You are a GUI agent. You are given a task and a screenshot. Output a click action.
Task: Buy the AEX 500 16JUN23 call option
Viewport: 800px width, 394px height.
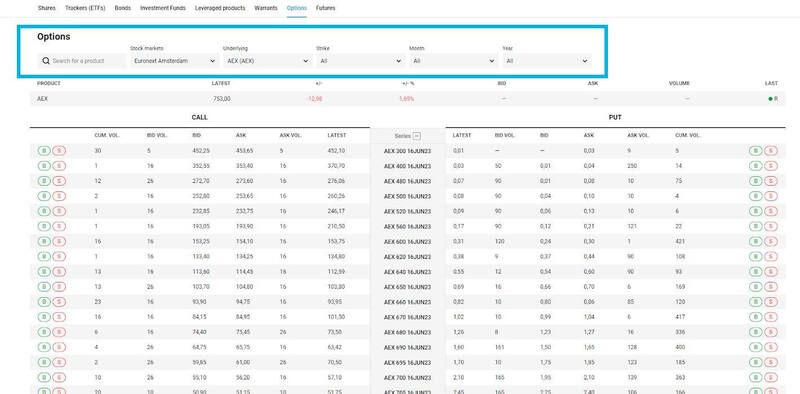point(44,196)
